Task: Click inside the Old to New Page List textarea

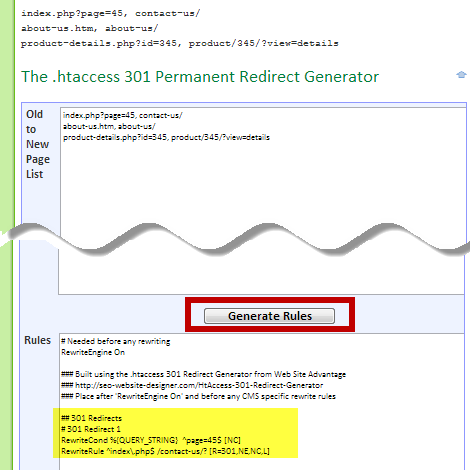Action: click(x=262, y=187)
